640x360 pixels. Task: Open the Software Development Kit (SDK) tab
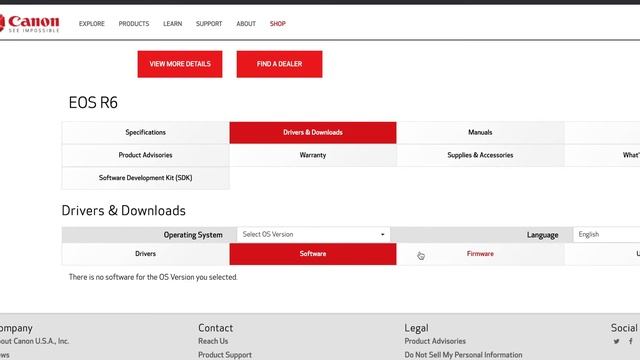pos(145,178)
